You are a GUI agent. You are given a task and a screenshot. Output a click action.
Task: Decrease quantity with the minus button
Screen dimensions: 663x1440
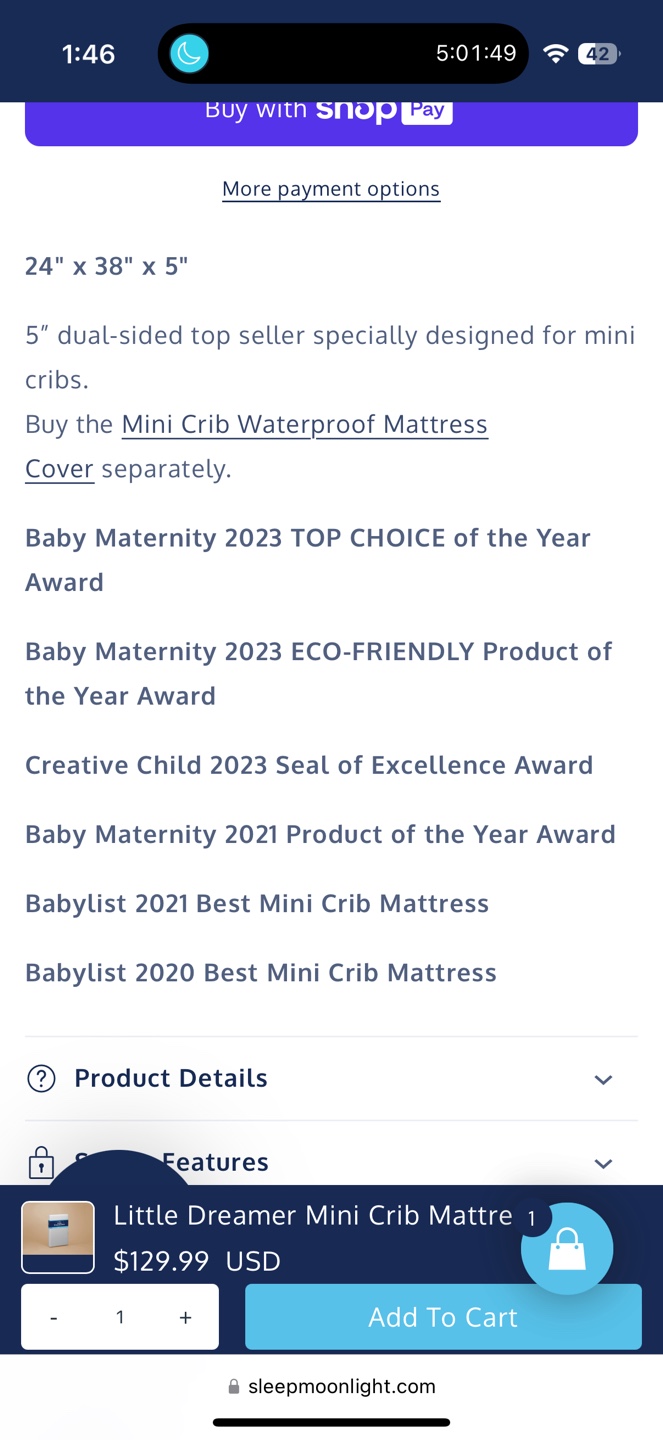[54, 1318]
